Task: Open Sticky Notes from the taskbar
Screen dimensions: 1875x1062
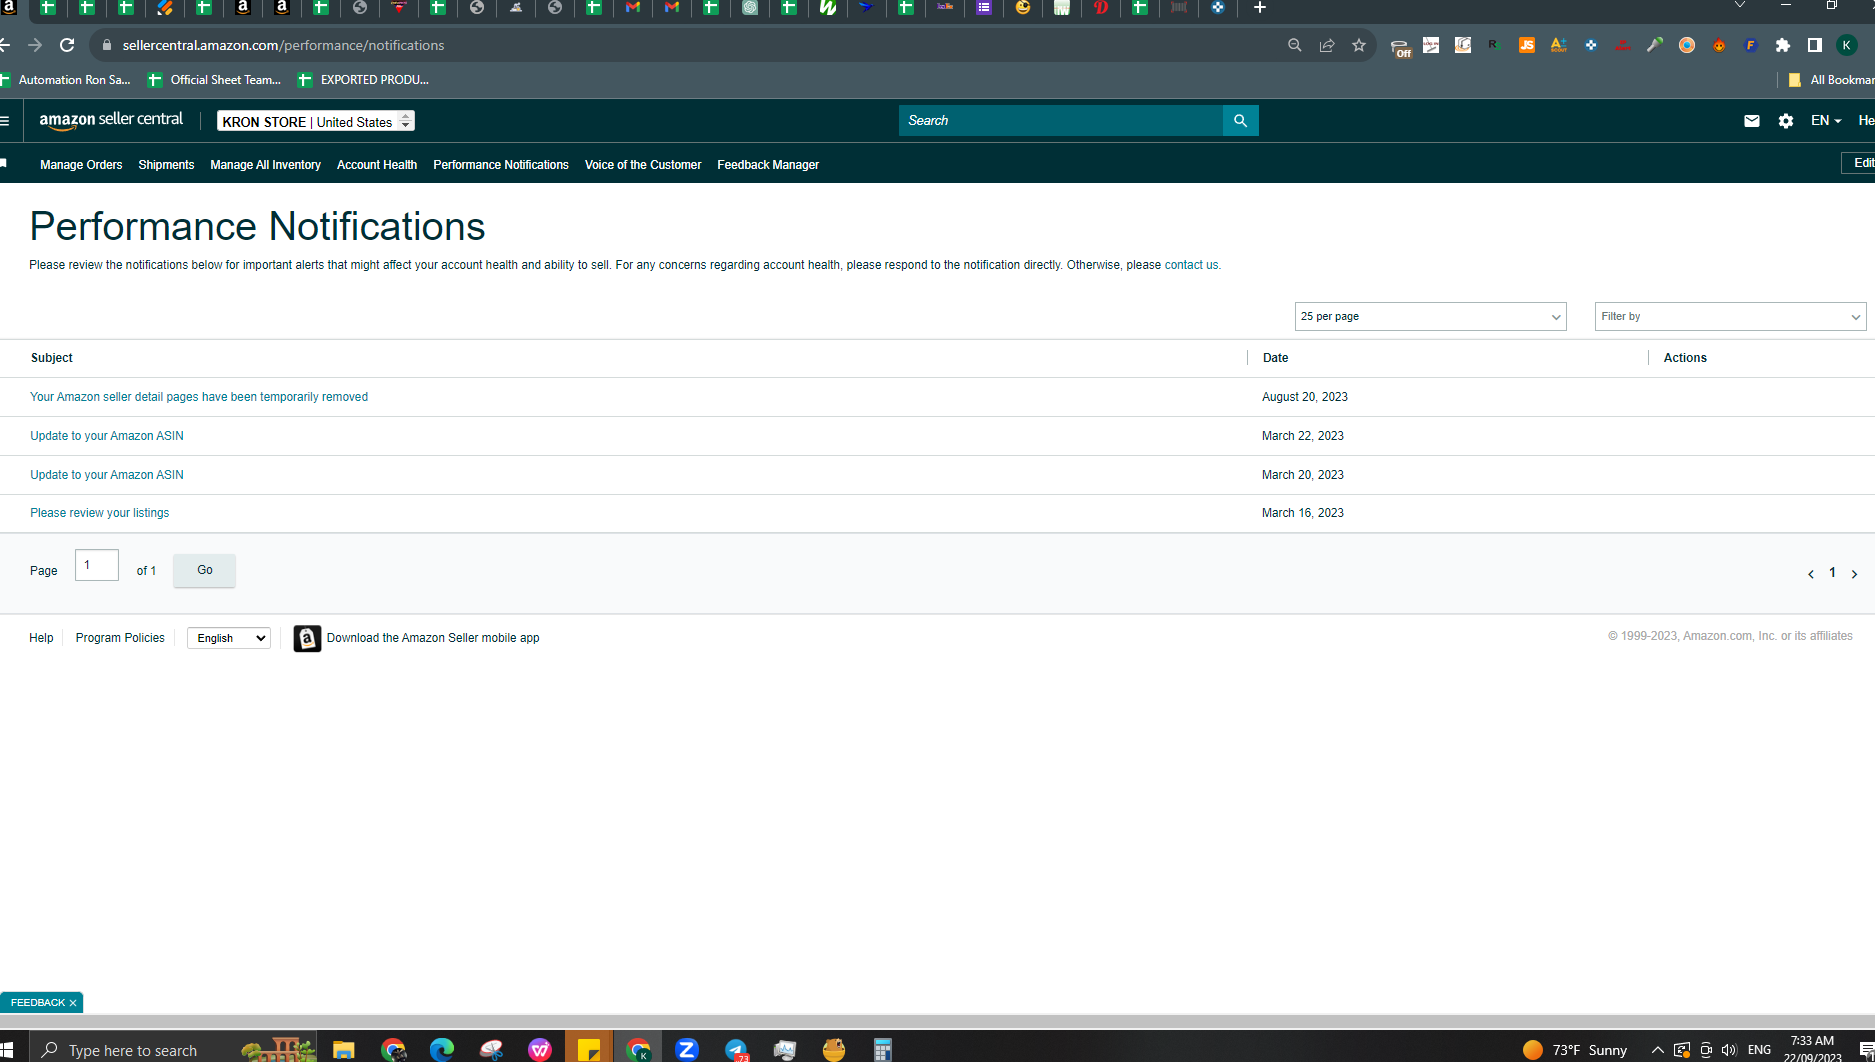Action: 589,1049
